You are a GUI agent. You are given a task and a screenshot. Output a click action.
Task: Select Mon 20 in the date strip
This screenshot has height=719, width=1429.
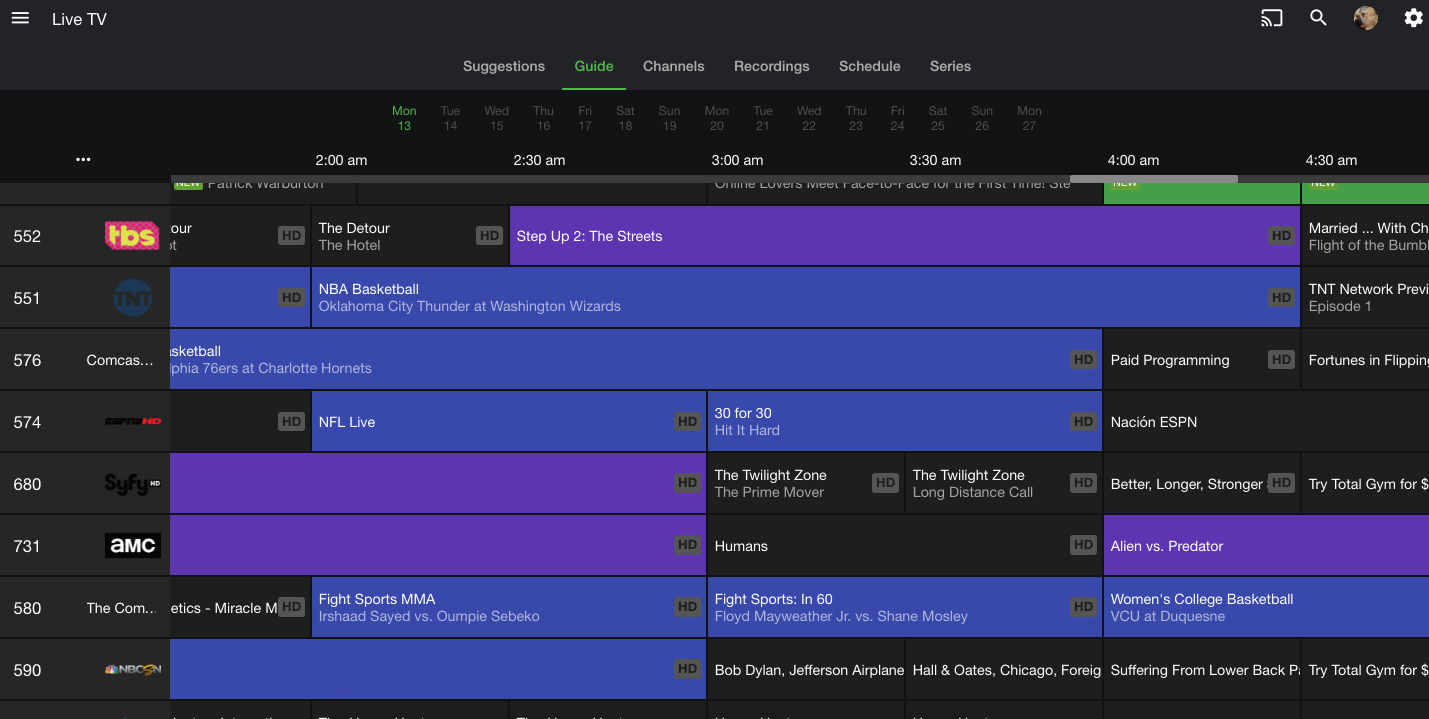click(717, 118)
